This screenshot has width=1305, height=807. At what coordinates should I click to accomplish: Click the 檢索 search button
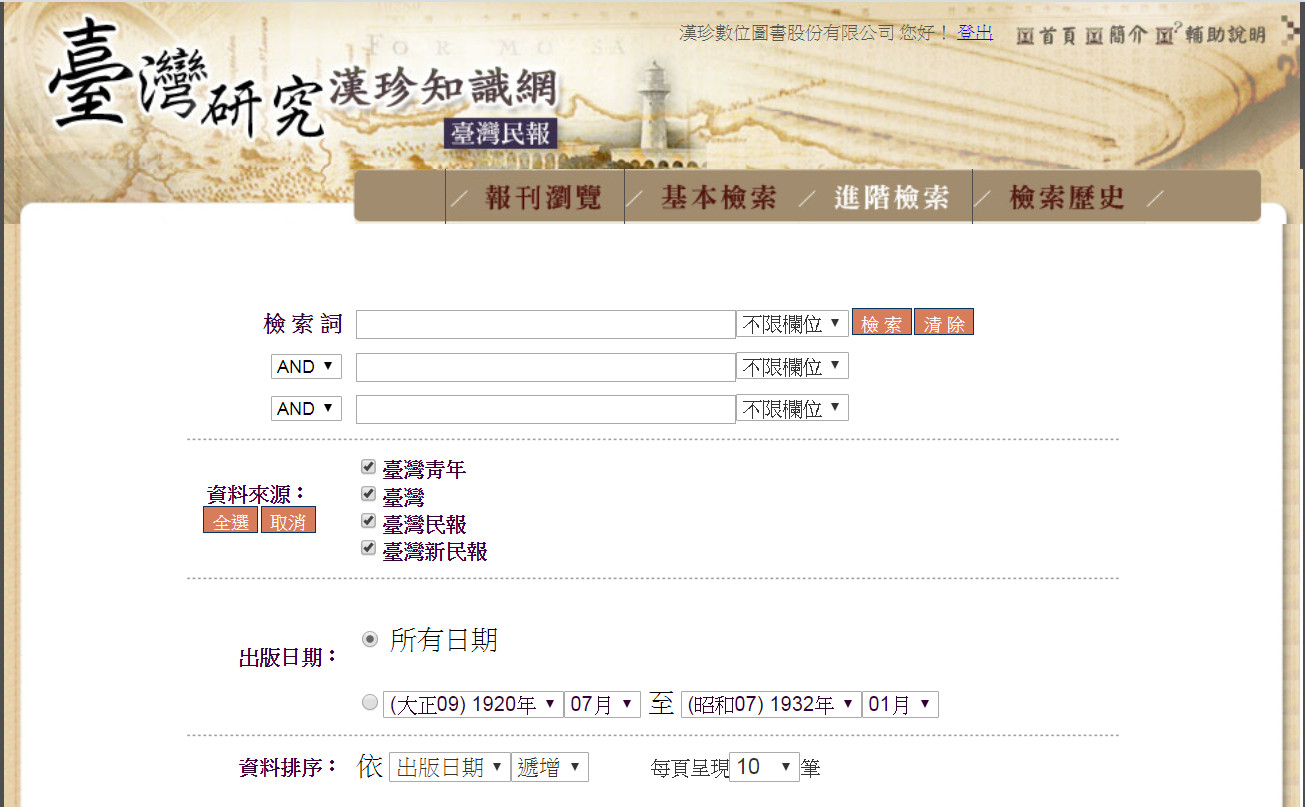882,322
